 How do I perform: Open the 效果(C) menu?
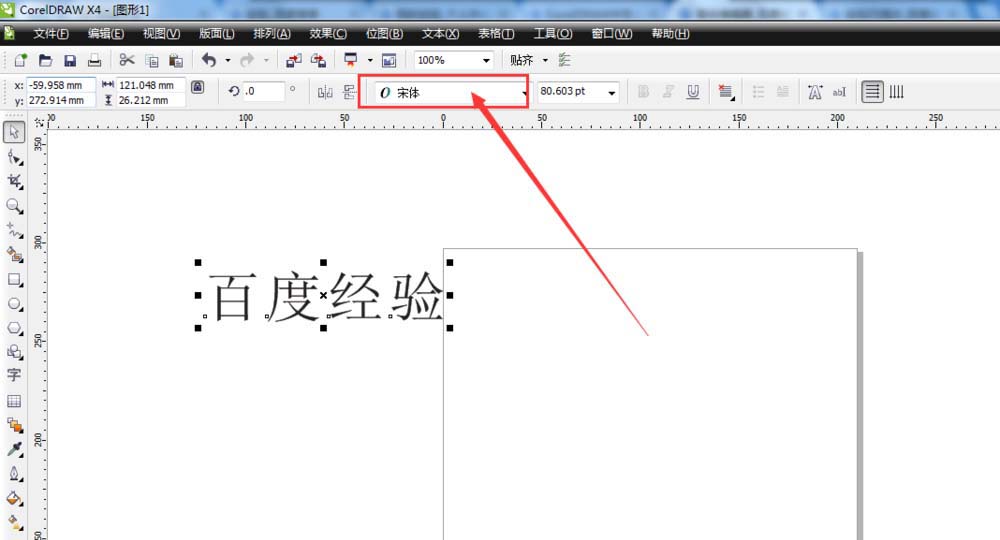tap(328, 34)
